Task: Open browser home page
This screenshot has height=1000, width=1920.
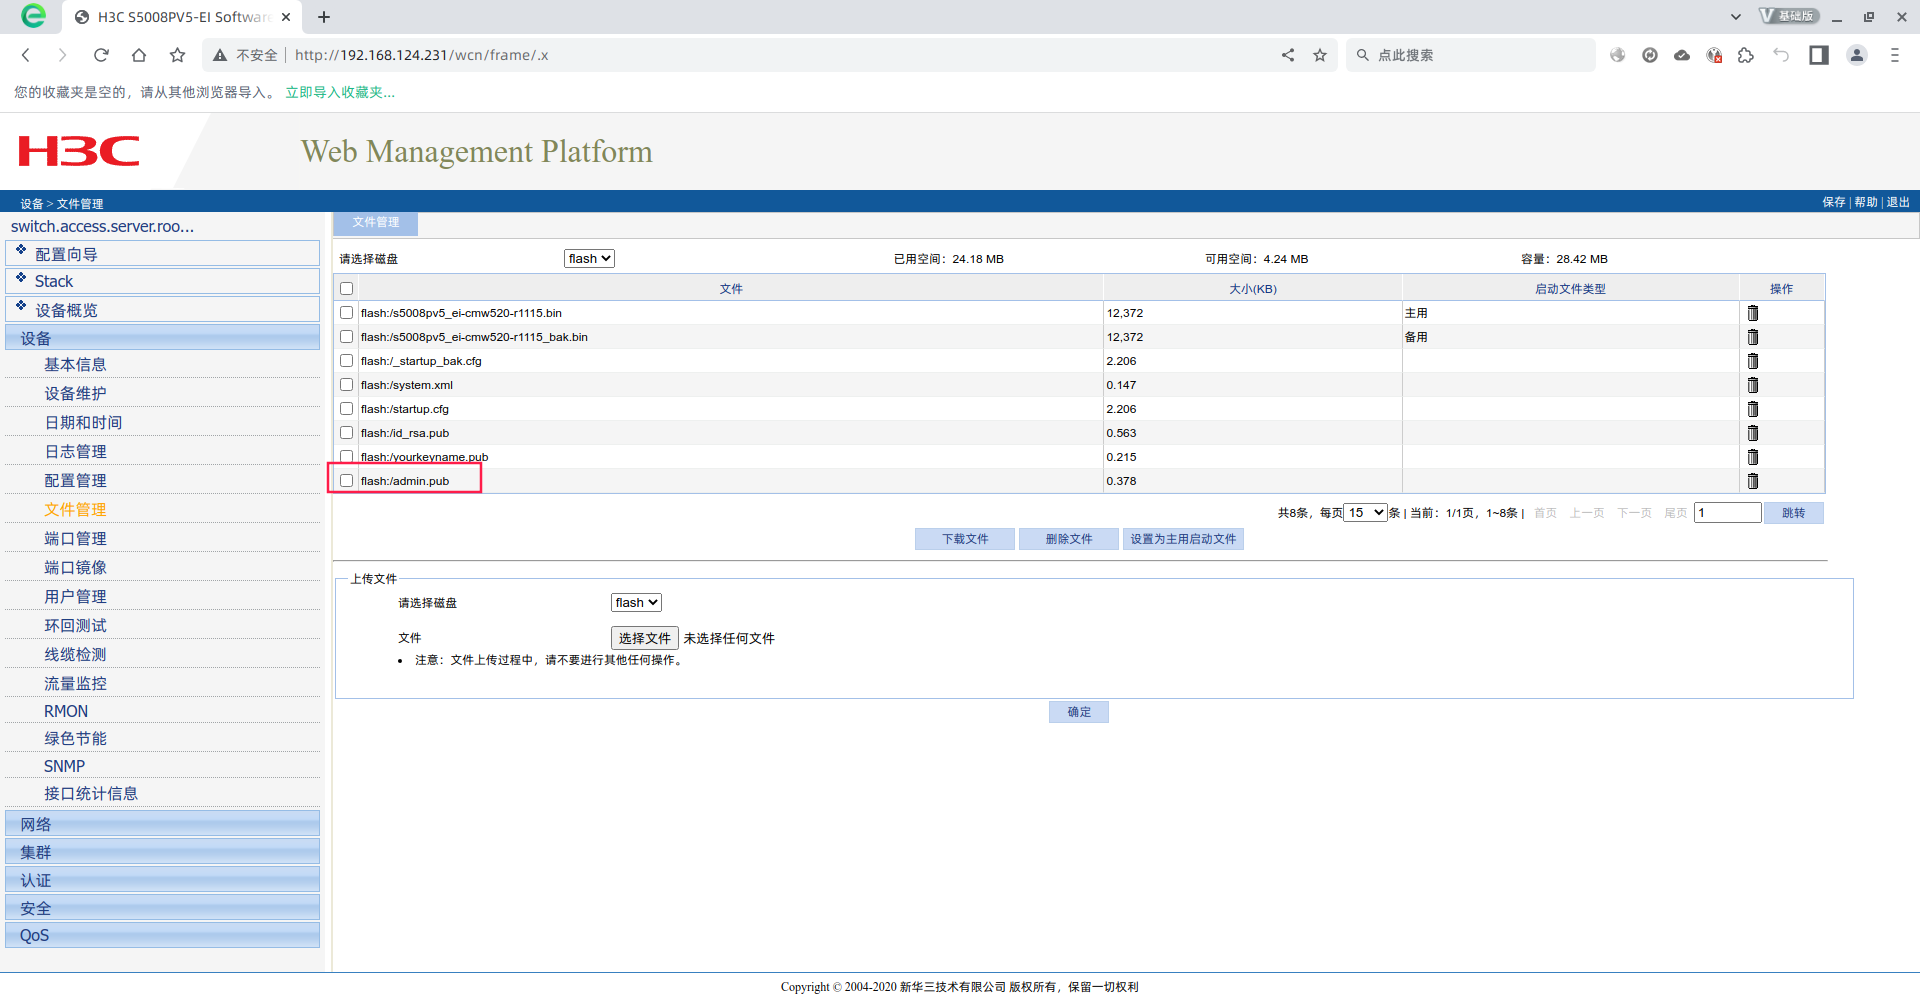Action: 139,55
